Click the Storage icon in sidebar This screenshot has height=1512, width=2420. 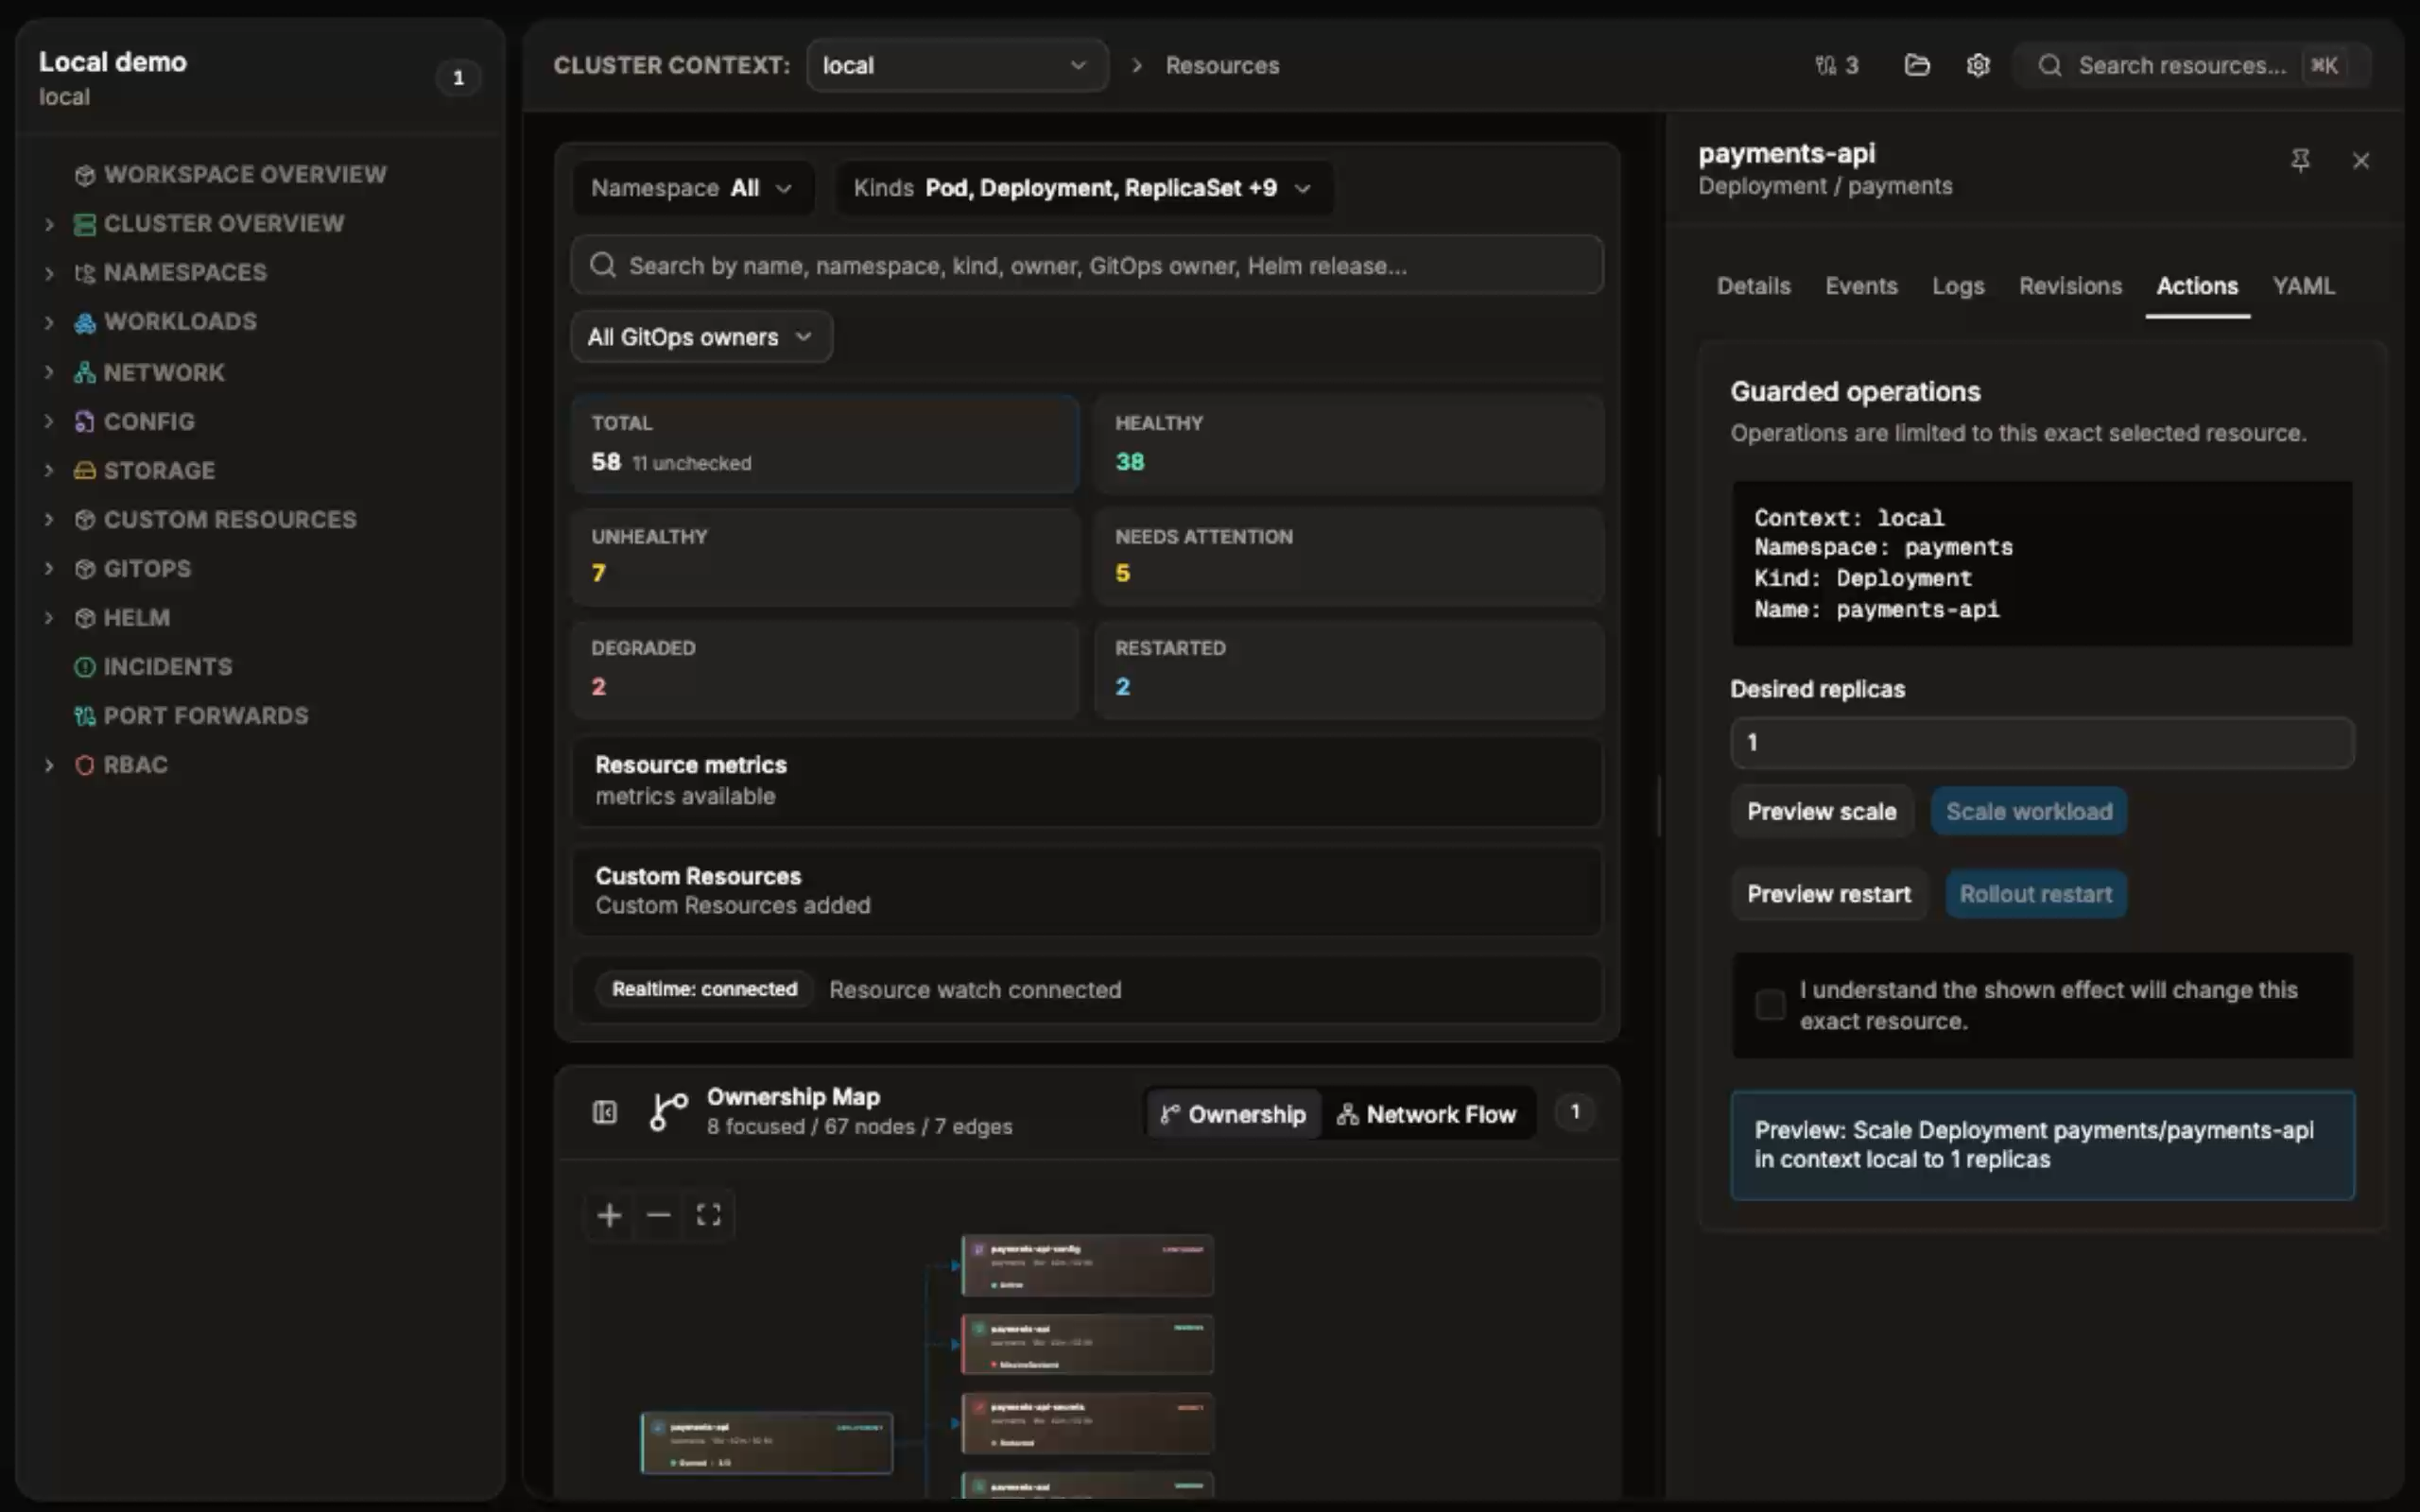coord(85,470)
